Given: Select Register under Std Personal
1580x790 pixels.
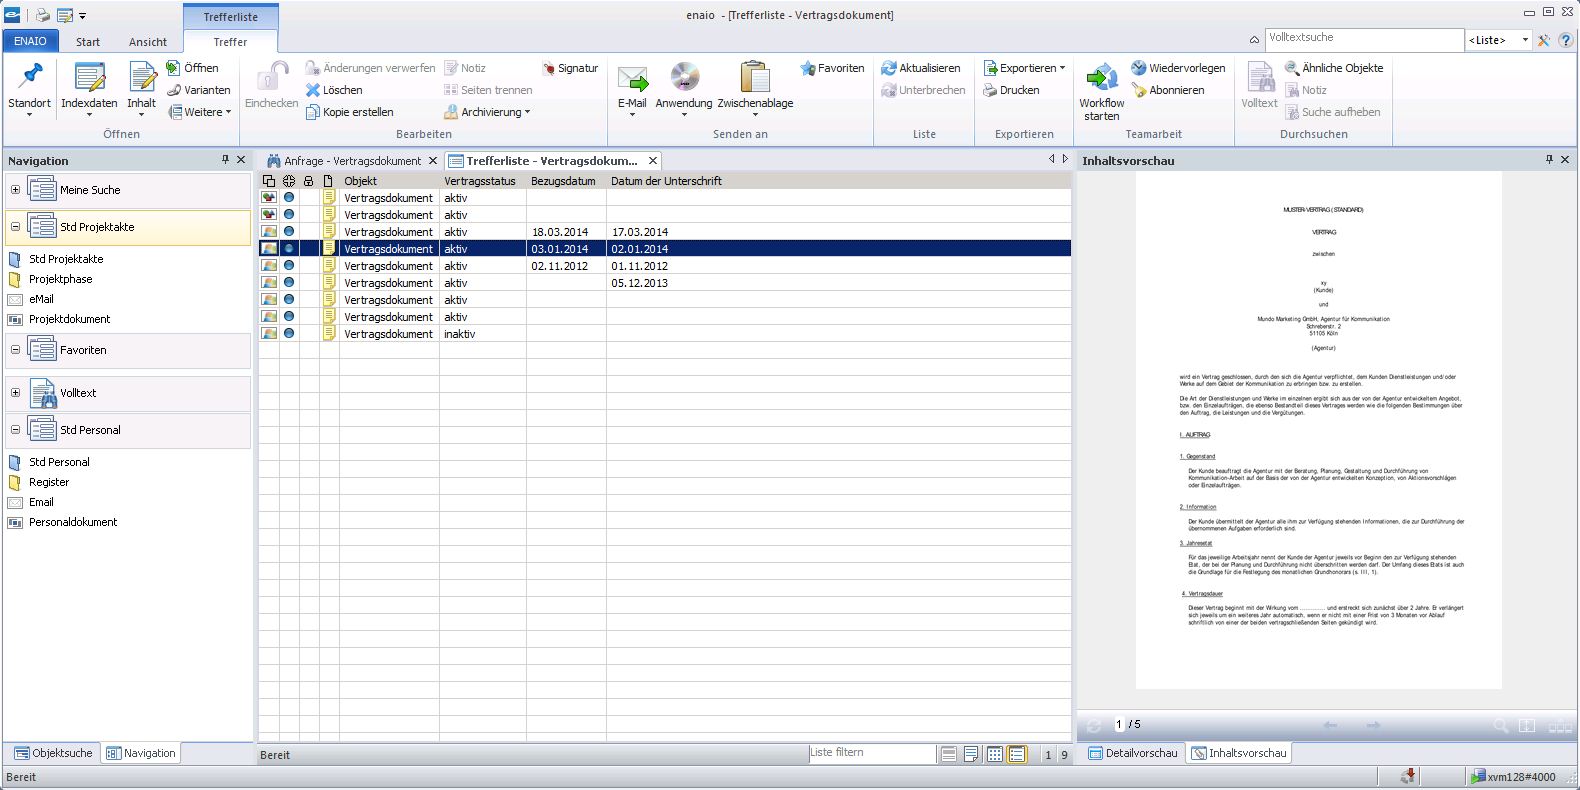Looking at the screenshot, I should pyautogui.click(x=49, y=482).
